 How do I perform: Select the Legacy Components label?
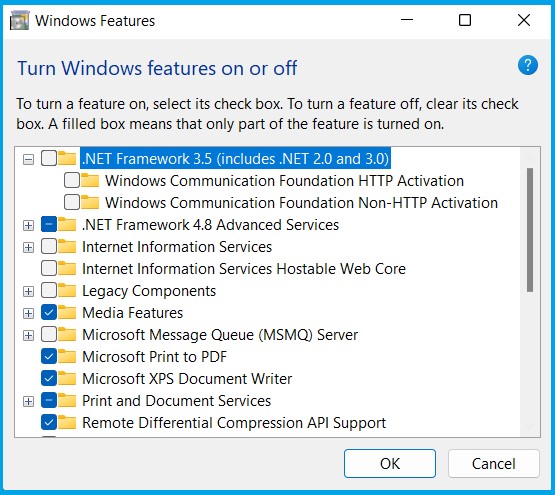pos(149,291)
